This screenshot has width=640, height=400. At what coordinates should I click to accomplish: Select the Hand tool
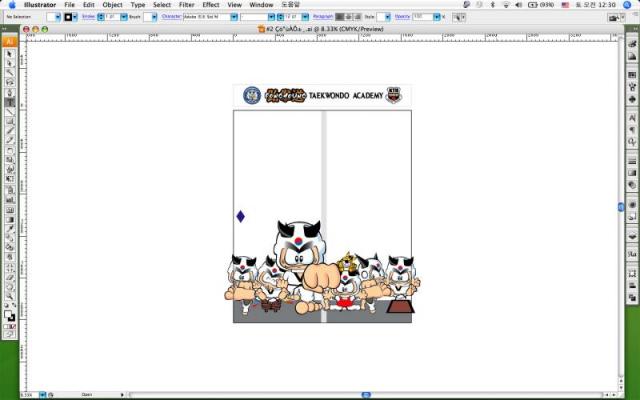pyautogui.click(x=10, y=287)
